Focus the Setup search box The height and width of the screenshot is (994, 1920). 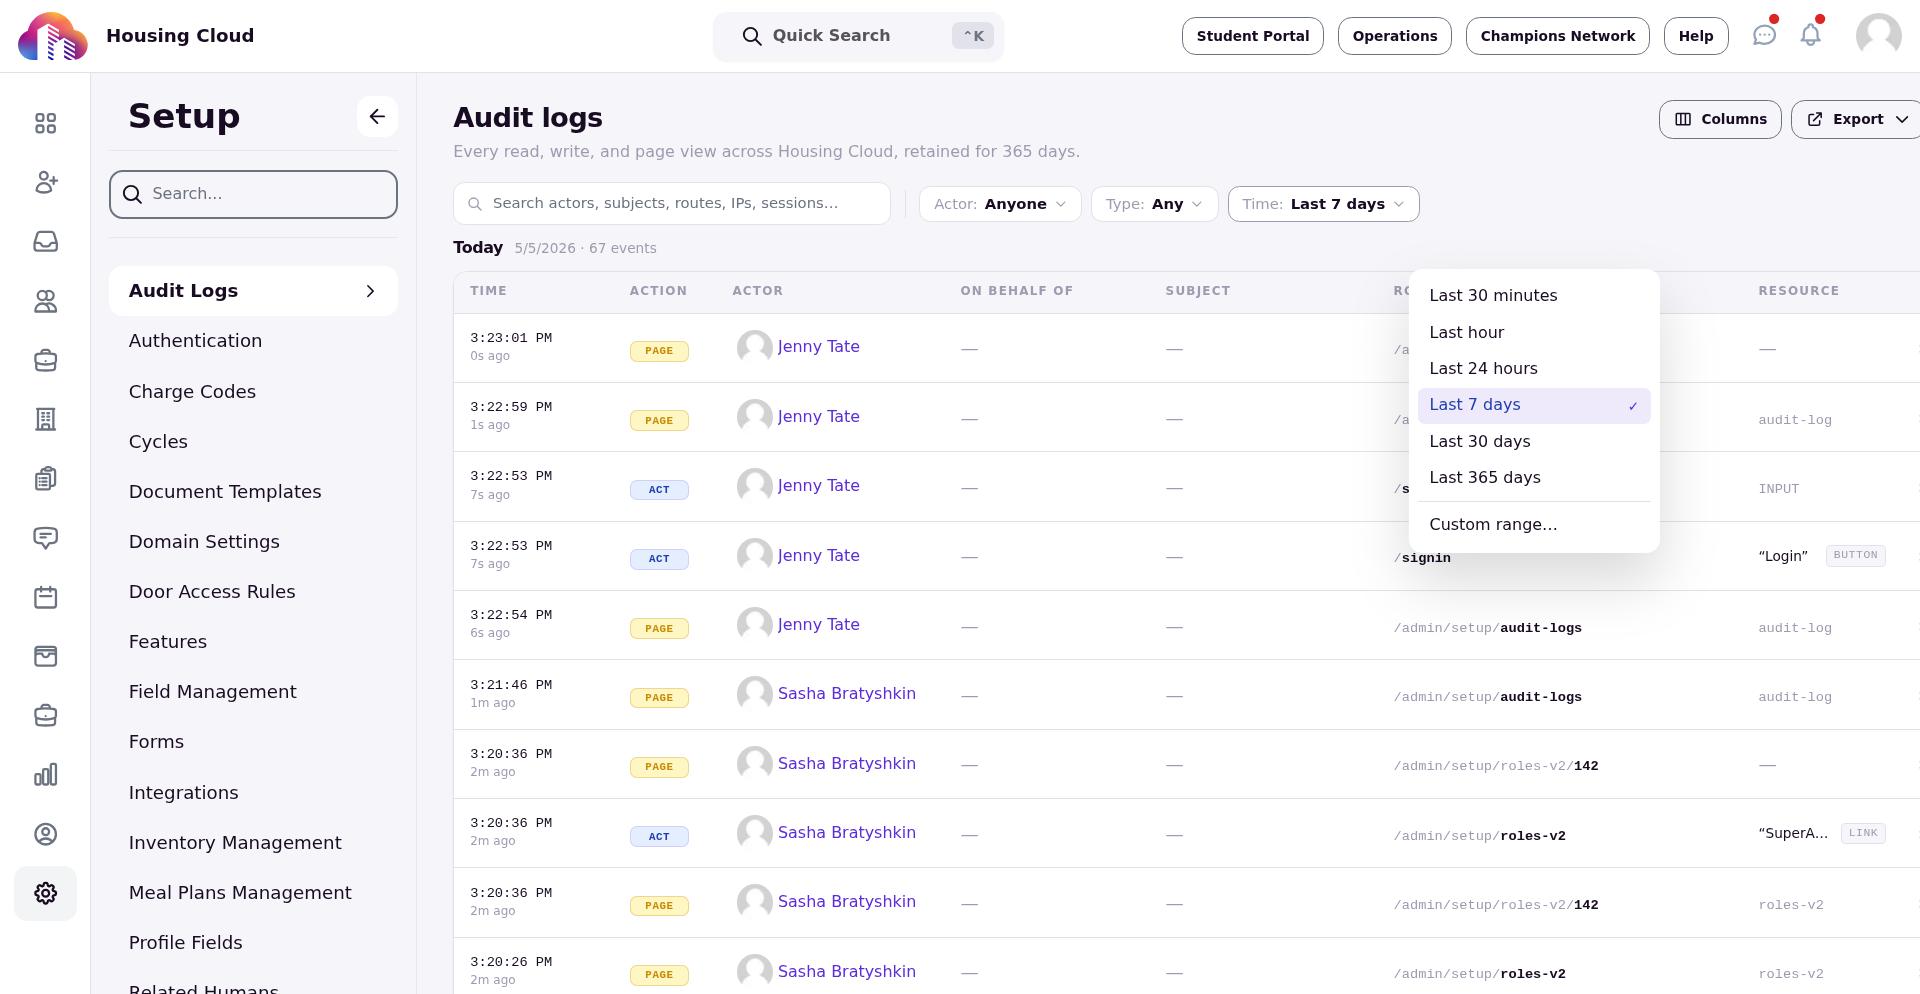pyautogui.click(x=253, y=194)
